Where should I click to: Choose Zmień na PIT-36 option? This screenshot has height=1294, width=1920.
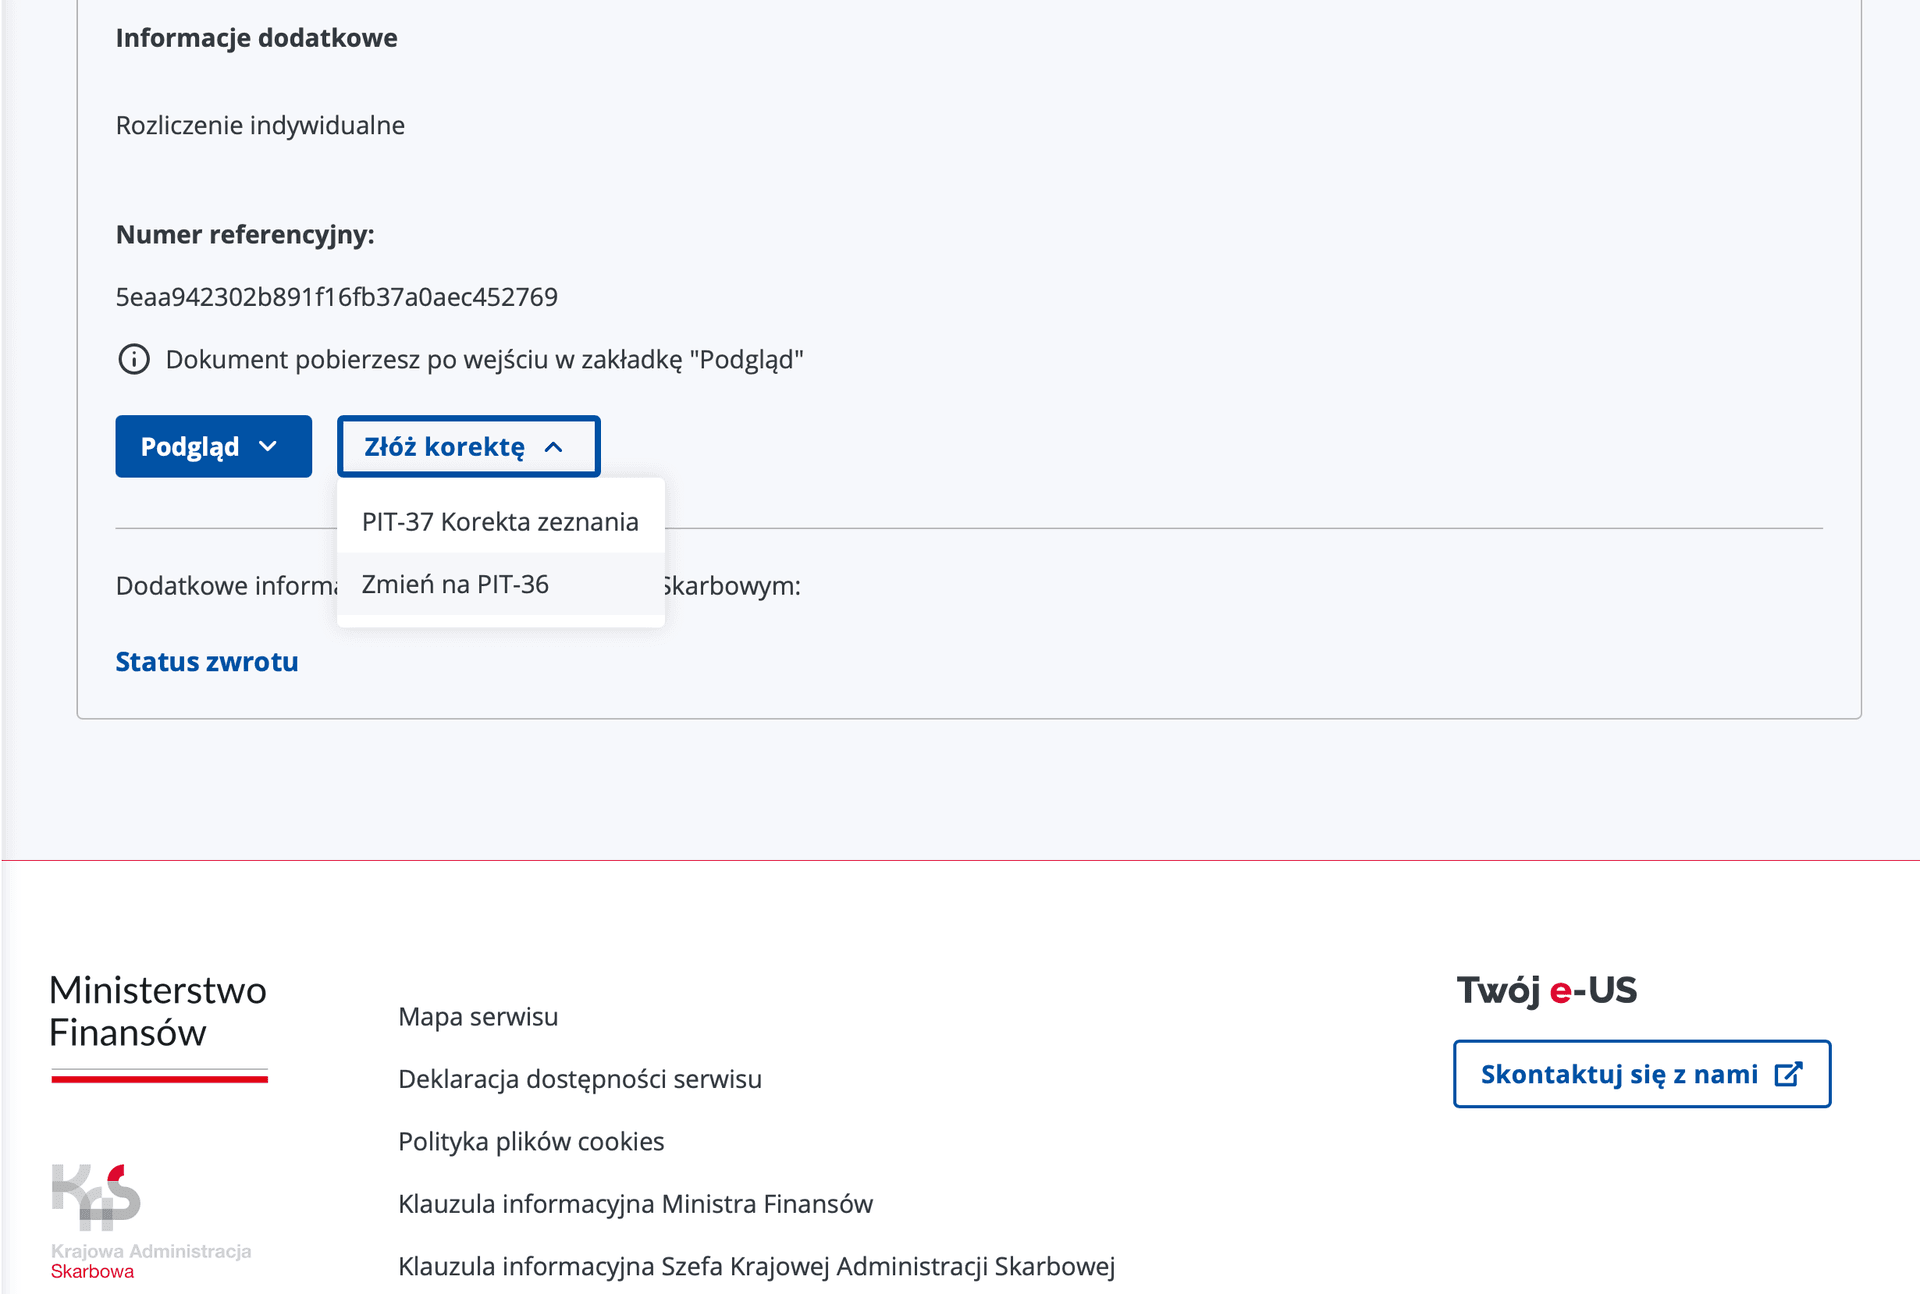(x=500, y=584)
